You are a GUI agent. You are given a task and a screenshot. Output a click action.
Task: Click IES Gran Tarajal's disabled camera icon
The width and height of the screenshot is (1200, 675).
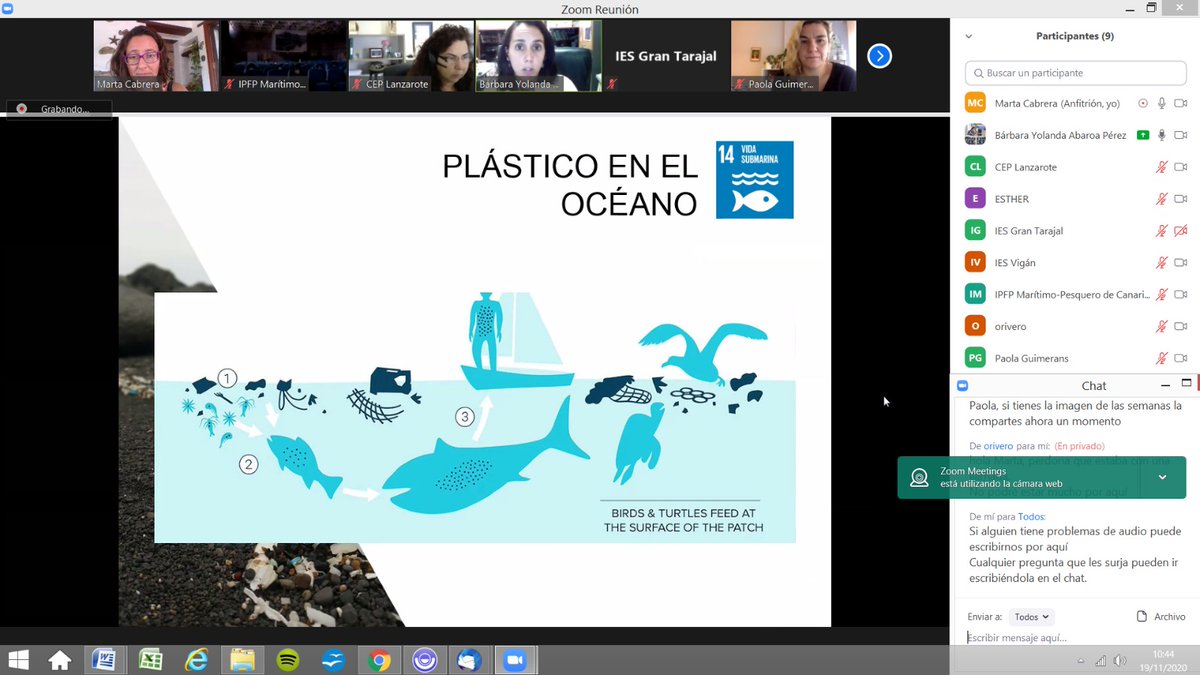(1180, 231)
